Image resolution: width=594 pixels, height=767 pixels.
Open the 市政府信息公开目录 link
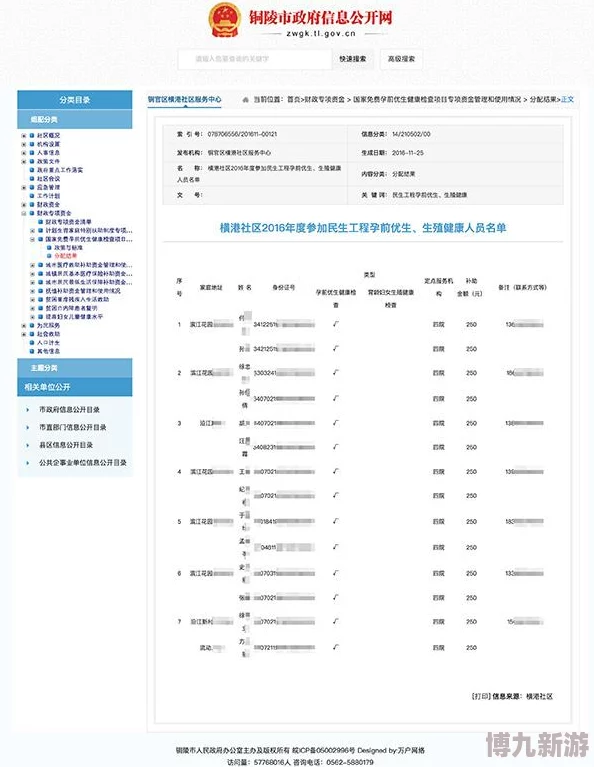click(69, 409)
